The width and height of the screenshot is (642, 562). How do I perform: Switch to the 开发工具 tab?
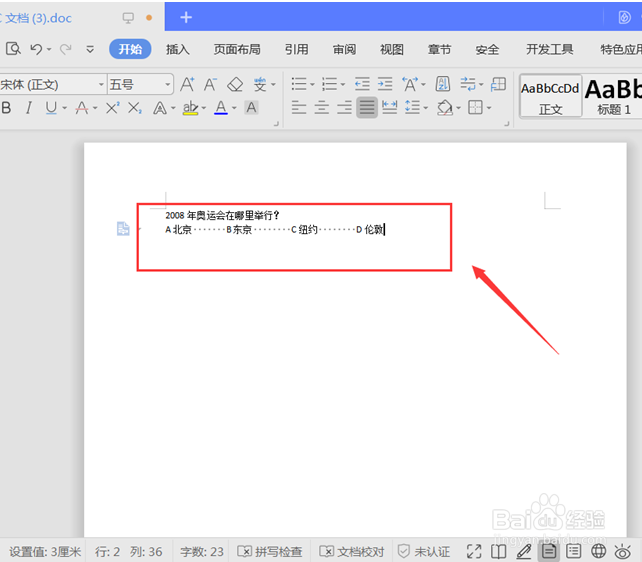click(x=549, y=50)
